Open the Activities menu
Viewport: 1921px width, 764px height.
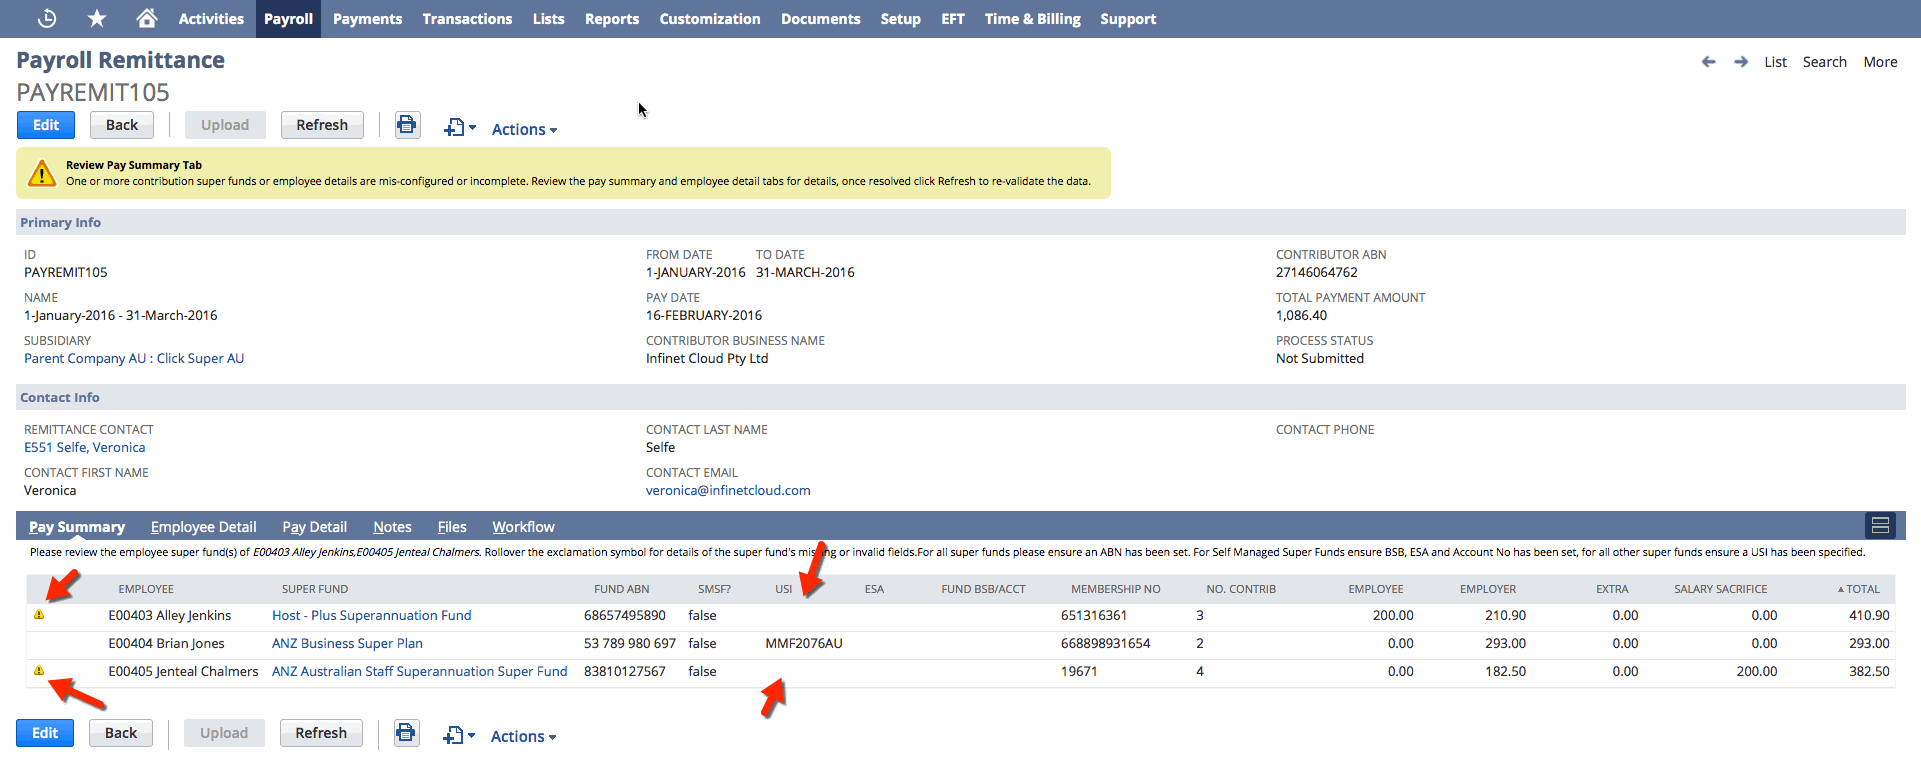pyautogui.click(x=211, y=19)
